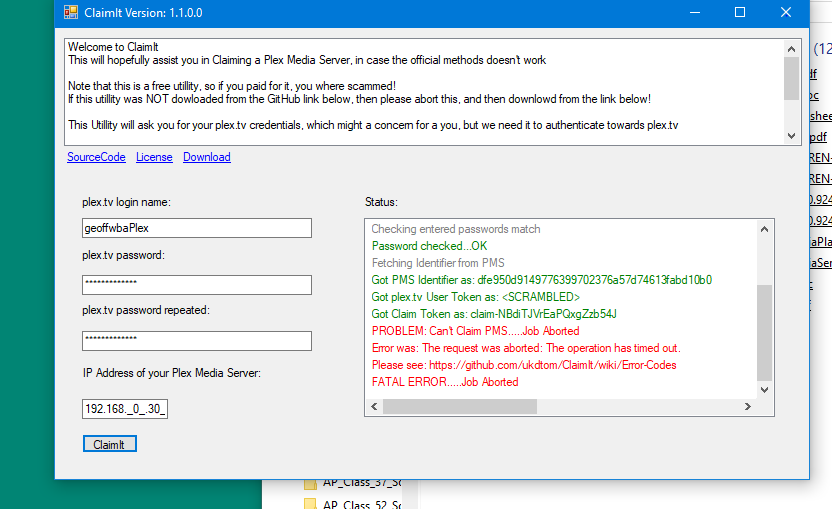Click 'Fetching Identifier from PMS' line
Screen dimensions: 832x509
pyautogui.click(x=438, y=263)
